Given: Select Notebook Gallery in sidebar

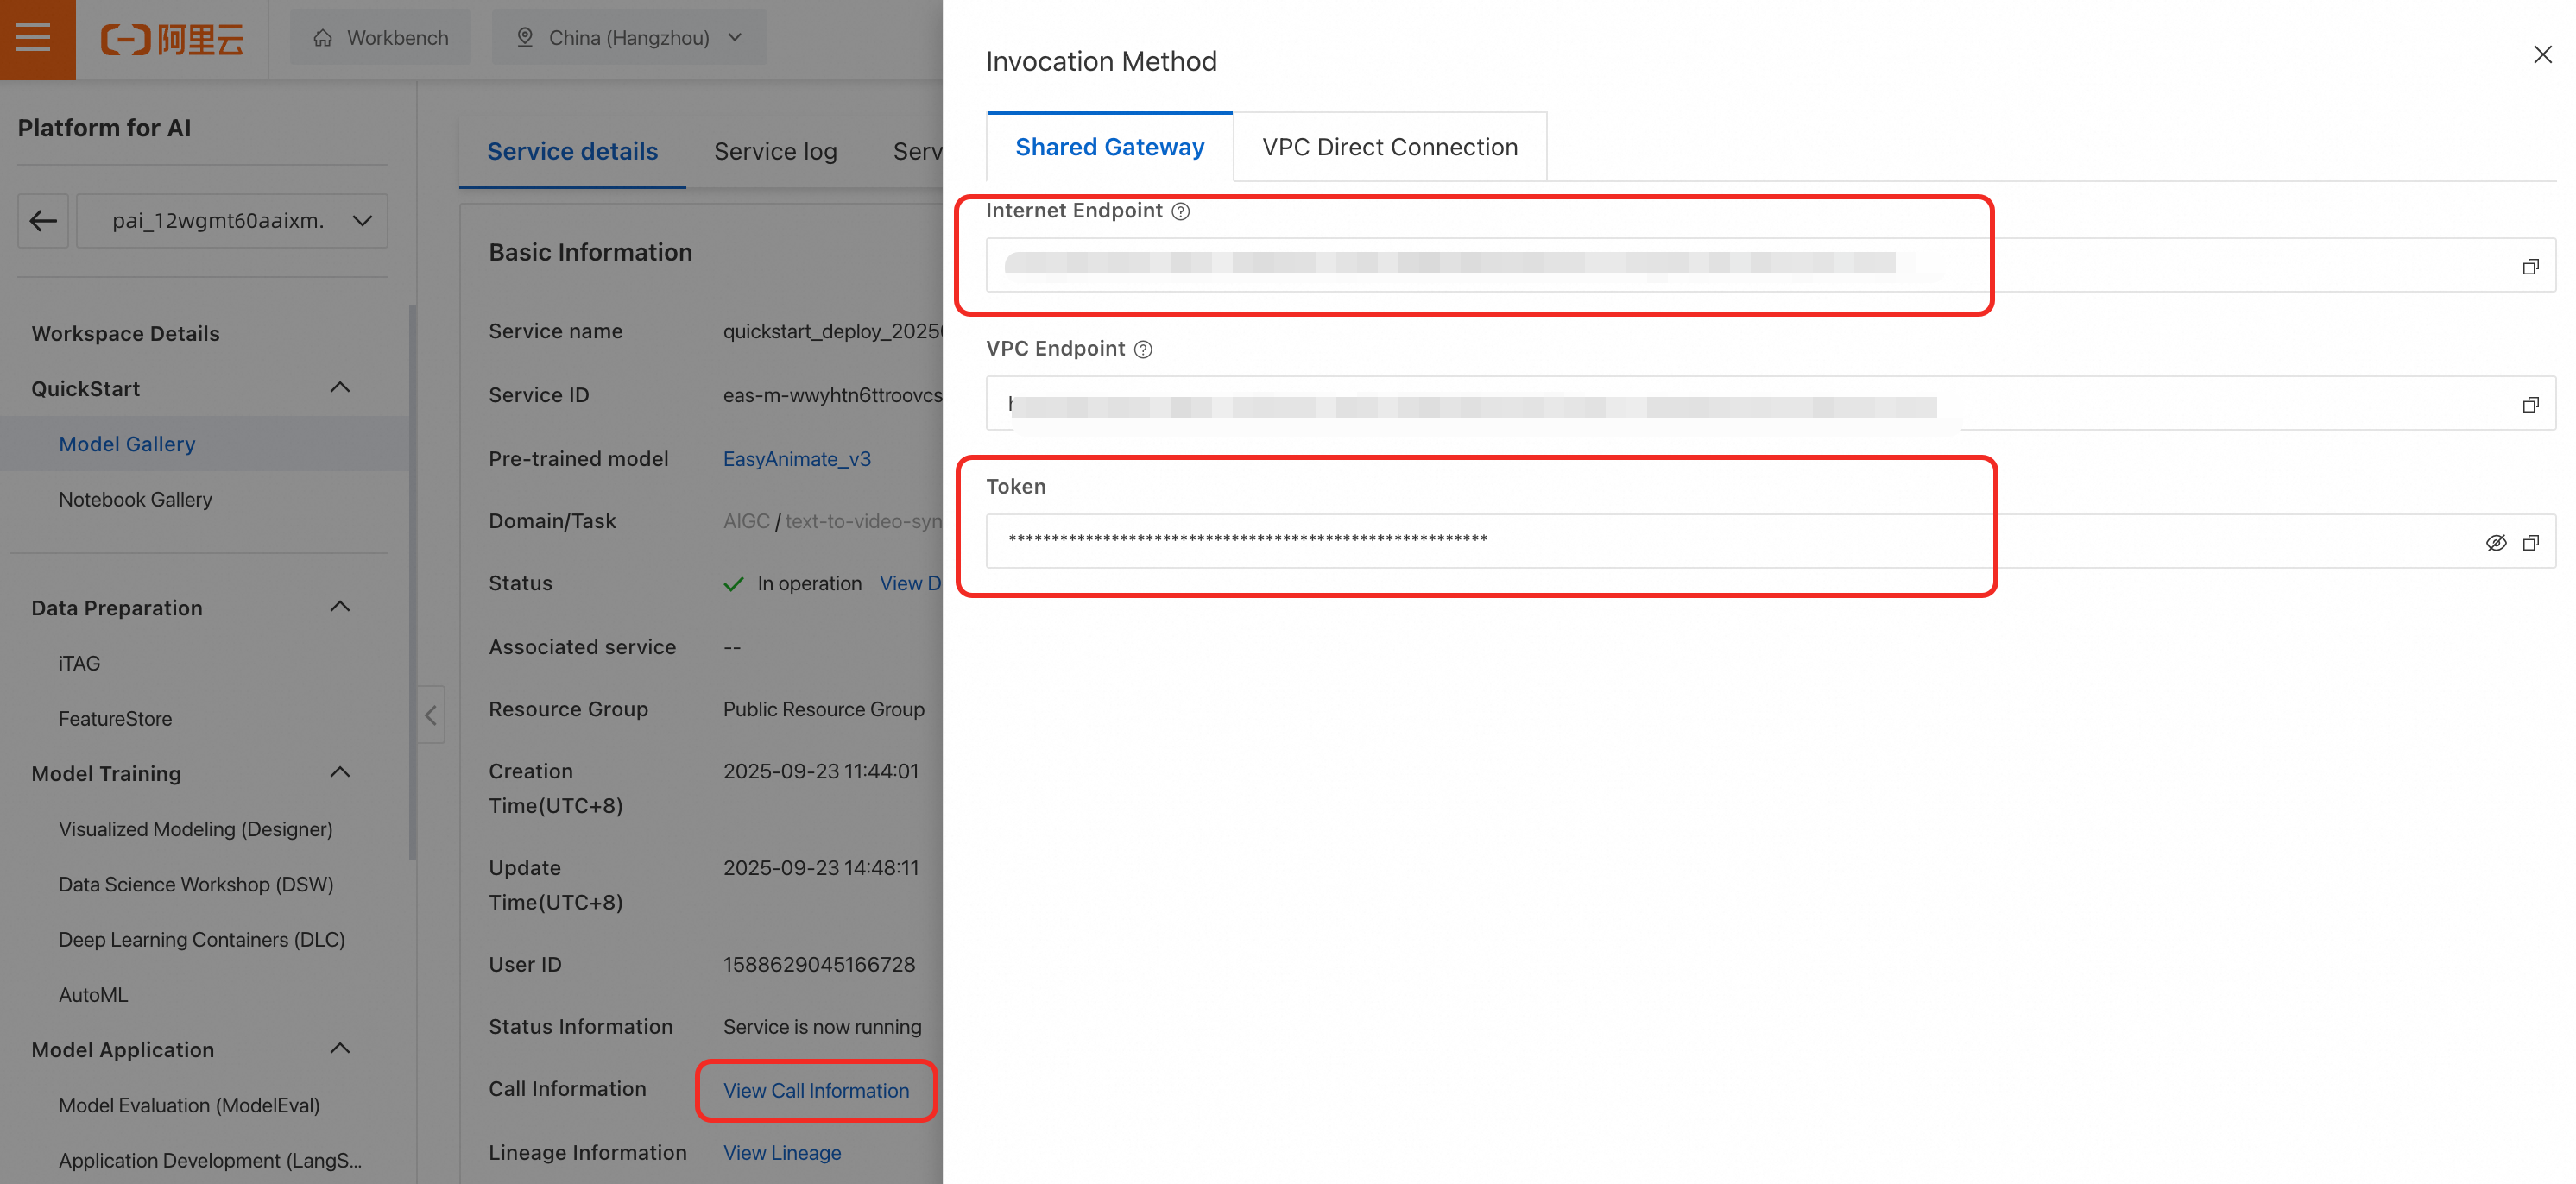Looking at the screenshot, I should click(135, 499).
